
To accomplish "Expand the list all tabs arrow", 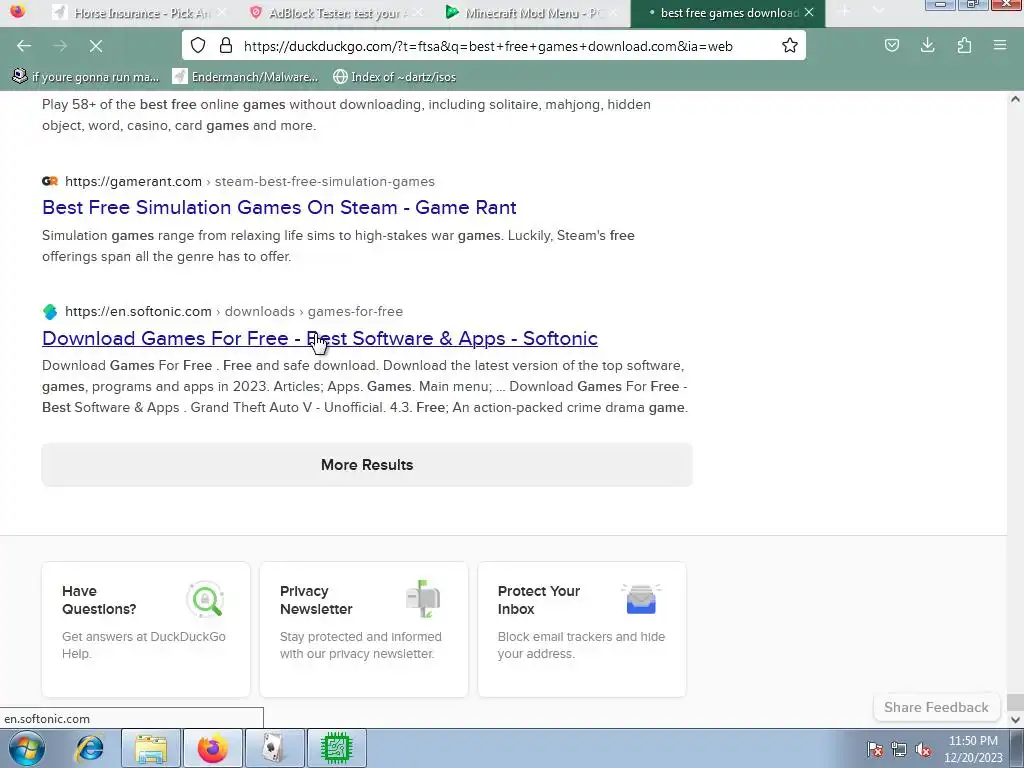I will tap(878, 11).
